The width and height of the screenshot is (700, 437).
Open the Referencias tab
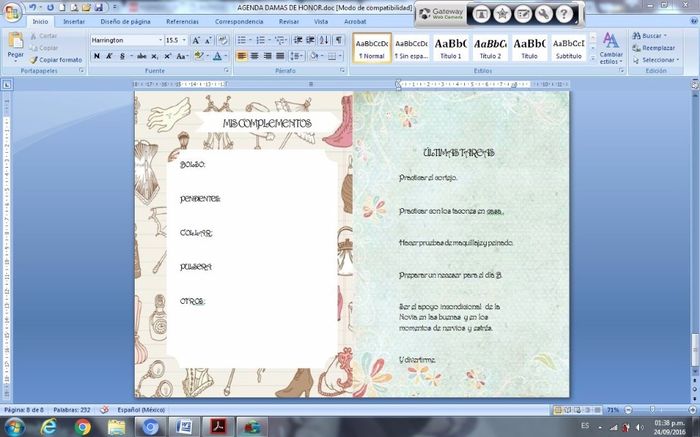click(182, 21)
